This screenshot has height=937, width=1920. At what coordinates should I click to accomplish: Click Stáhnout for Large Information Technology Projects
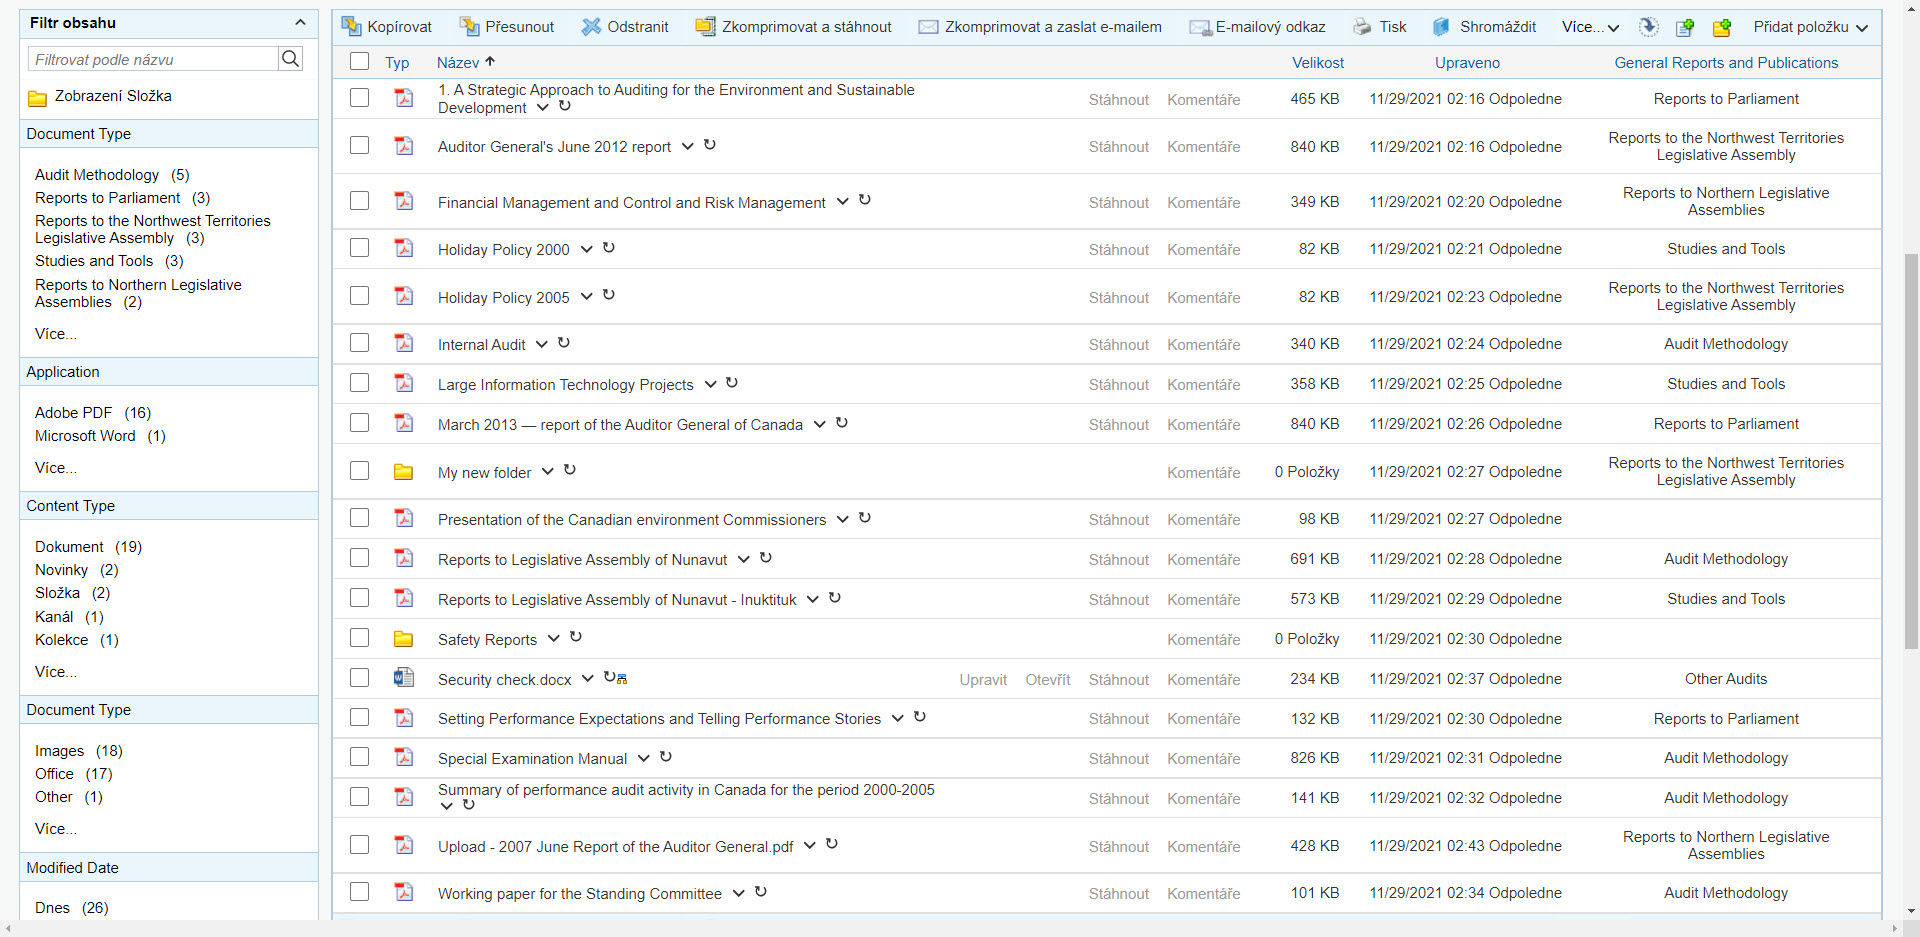point(1118,384)
